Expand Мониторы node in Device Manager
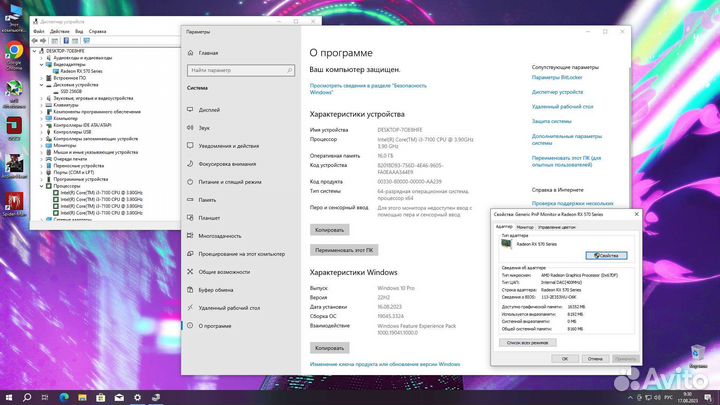 click(x=41, y=146)
